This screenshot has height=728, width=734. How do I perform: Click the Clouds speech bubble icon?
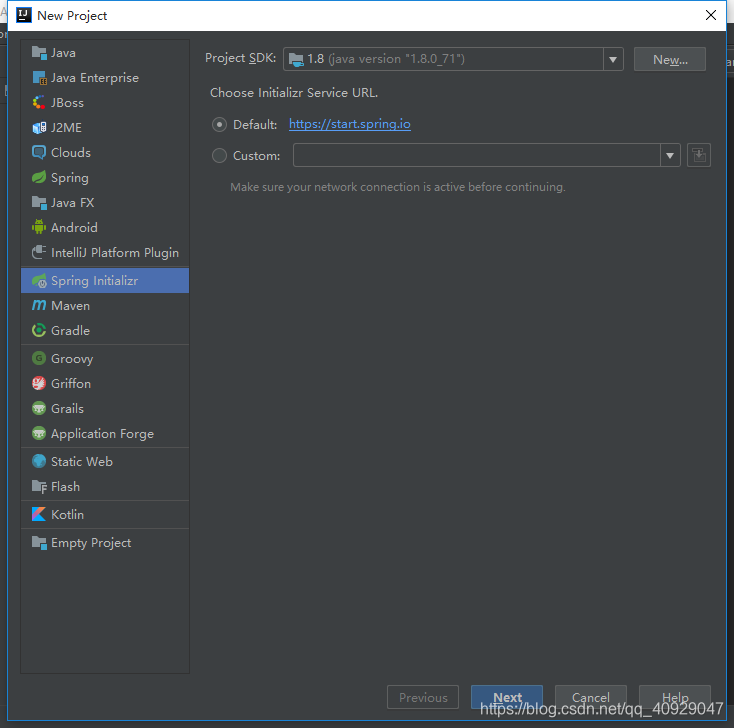[x=39, y=153]
